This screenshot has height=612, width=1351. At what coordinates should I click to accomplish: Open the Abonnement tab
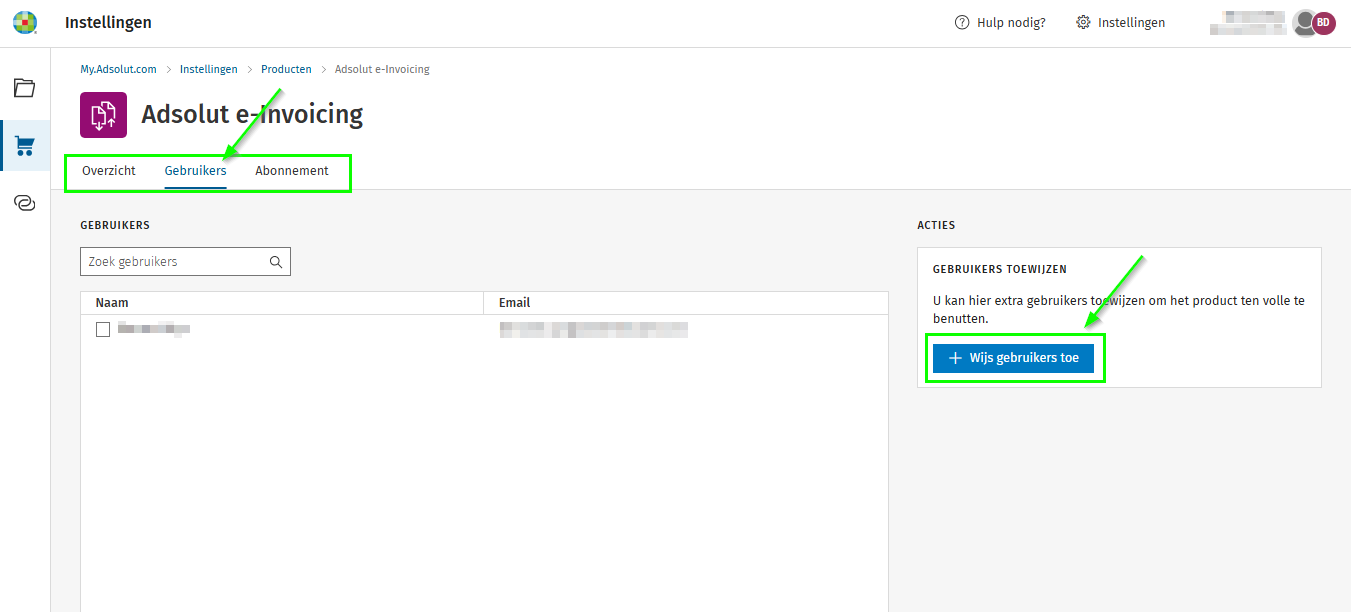point(292,171)
